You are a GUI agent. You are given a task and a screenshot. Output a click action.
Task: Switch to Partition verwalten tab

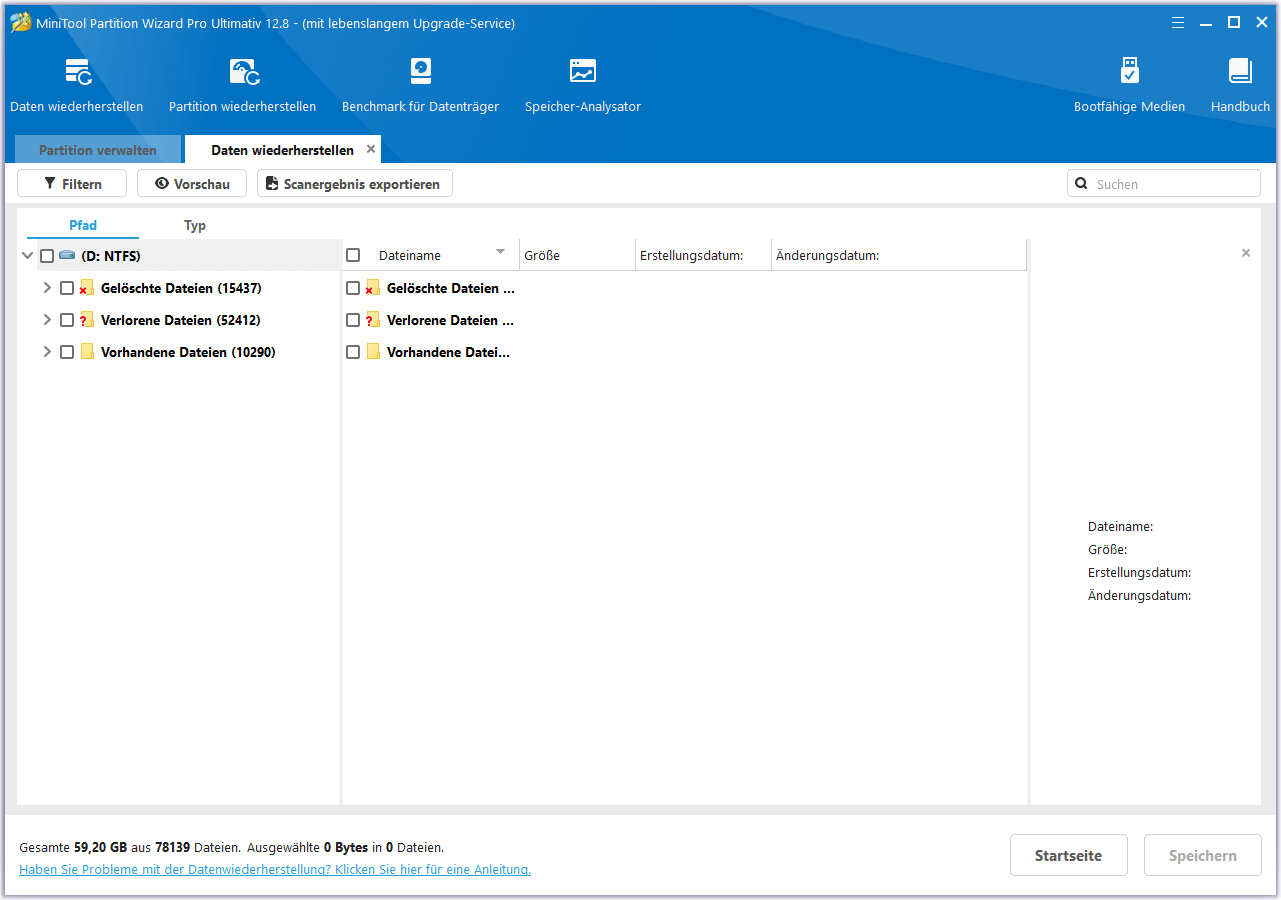[98, 150]
